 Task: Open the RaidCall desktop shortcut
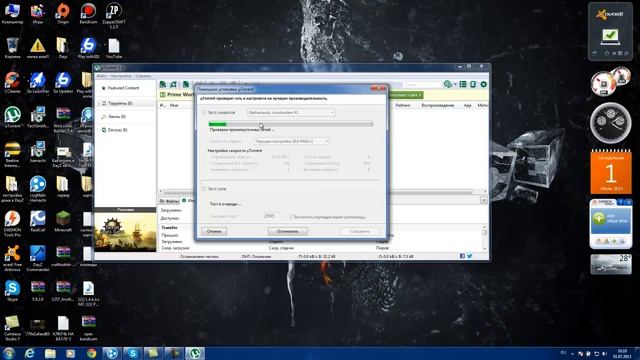pos(38,222)
